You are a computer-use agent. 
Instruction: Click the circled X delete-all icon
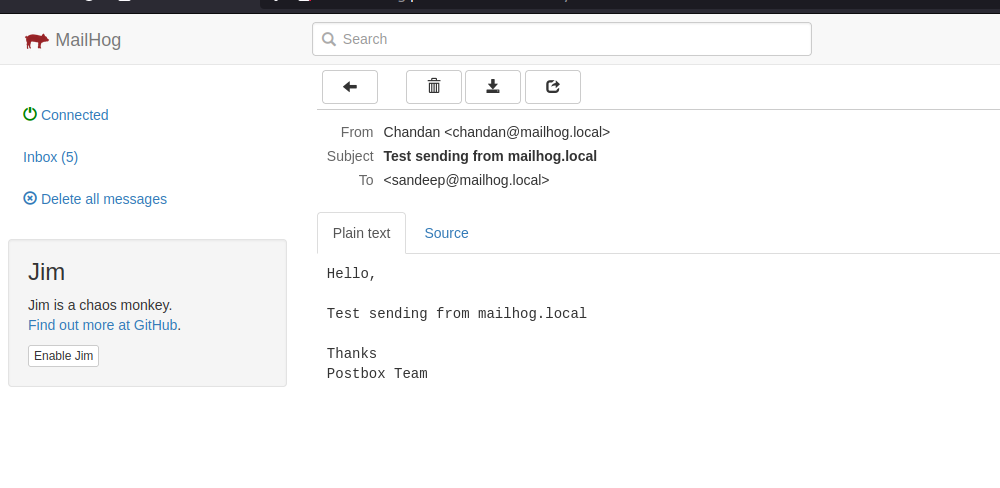coord(30,198)
